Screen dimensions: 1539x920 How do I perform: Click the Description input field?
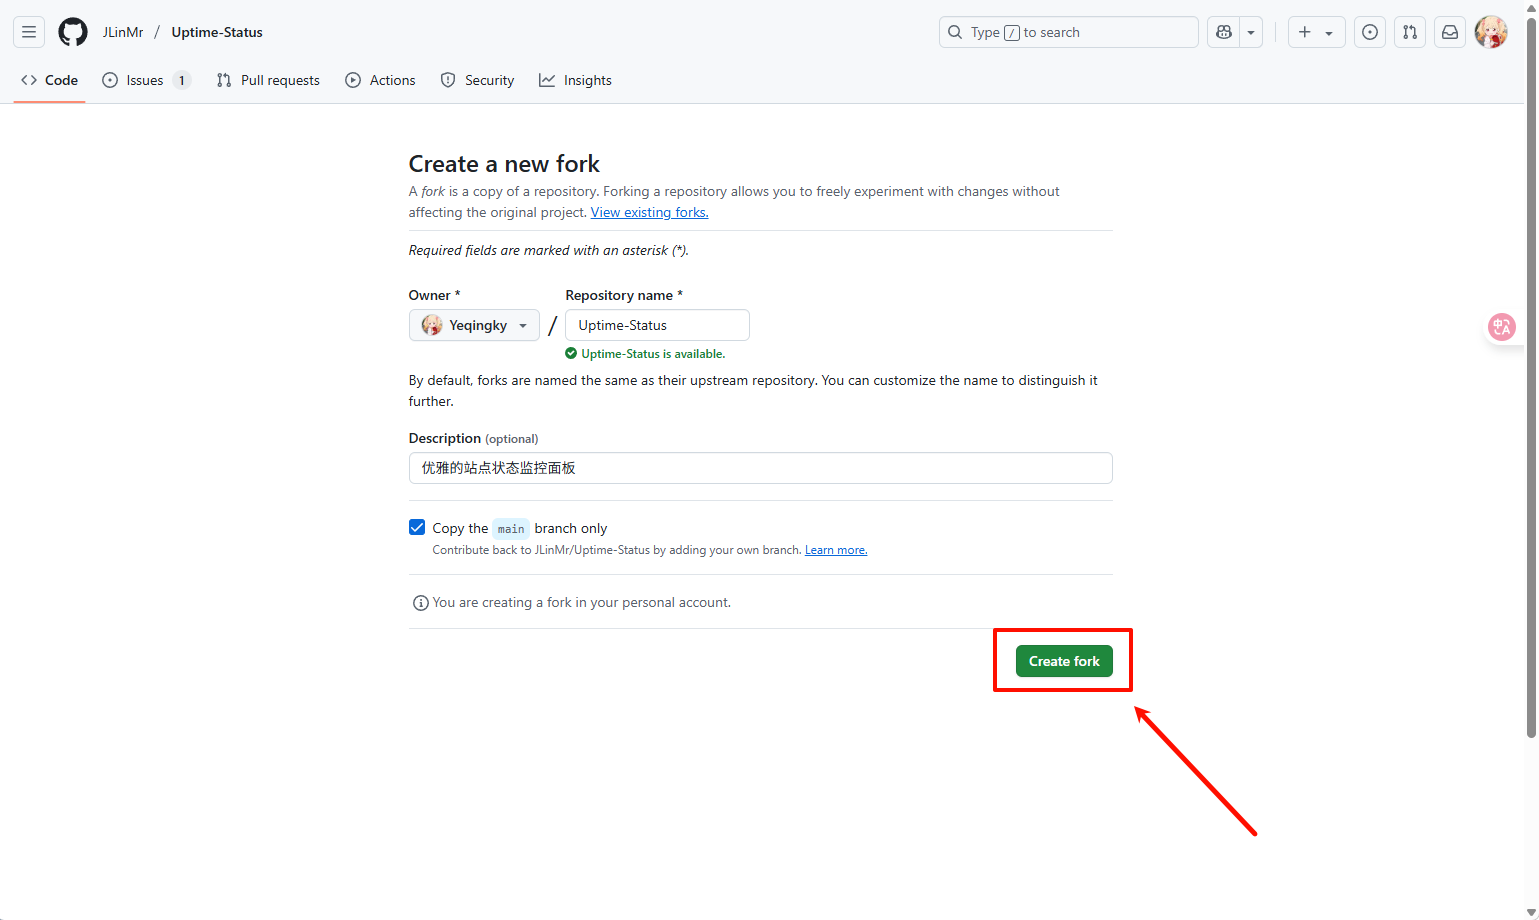pos(760,468)
